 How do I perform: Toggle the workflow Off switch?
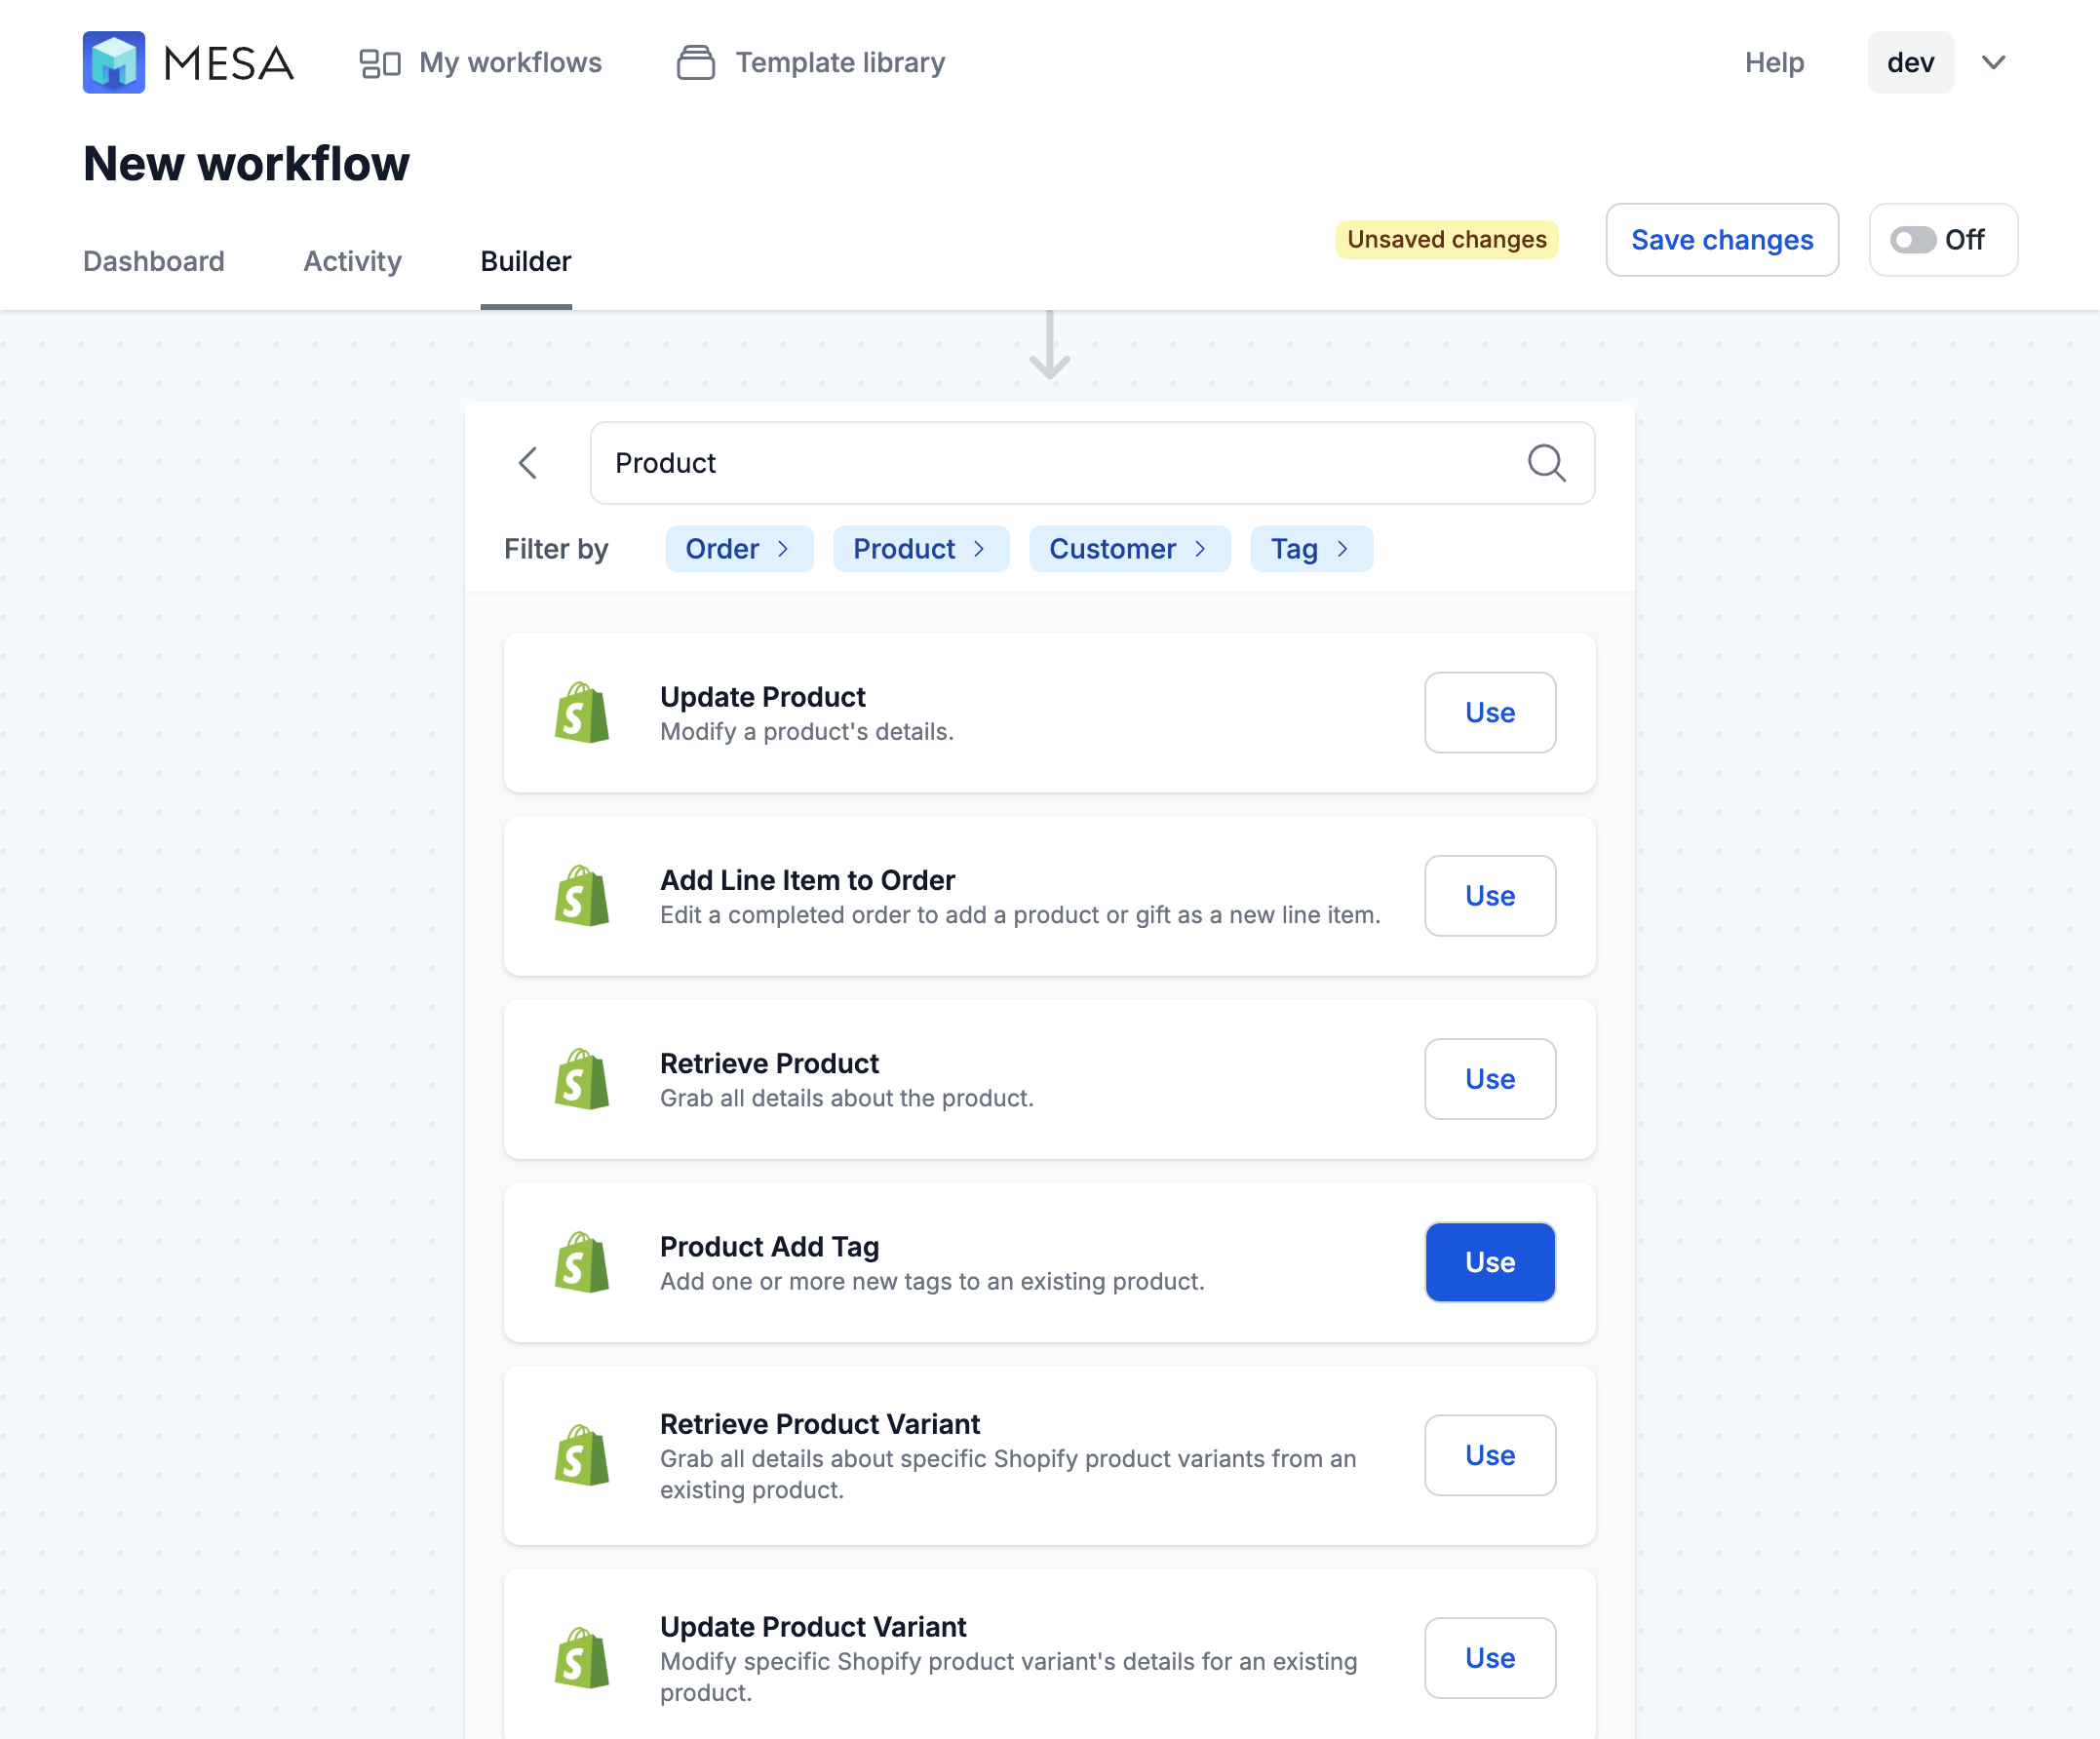(x=1915, y=239)
